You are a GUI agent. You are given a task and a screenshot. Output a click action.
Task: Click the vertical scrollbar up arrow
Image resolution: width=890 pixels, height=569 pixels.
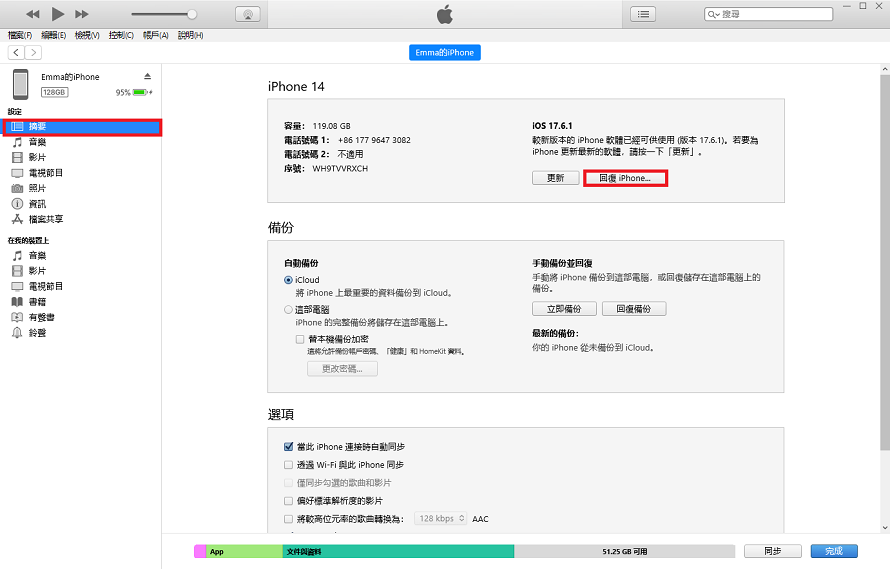click(x=885, y=69)
